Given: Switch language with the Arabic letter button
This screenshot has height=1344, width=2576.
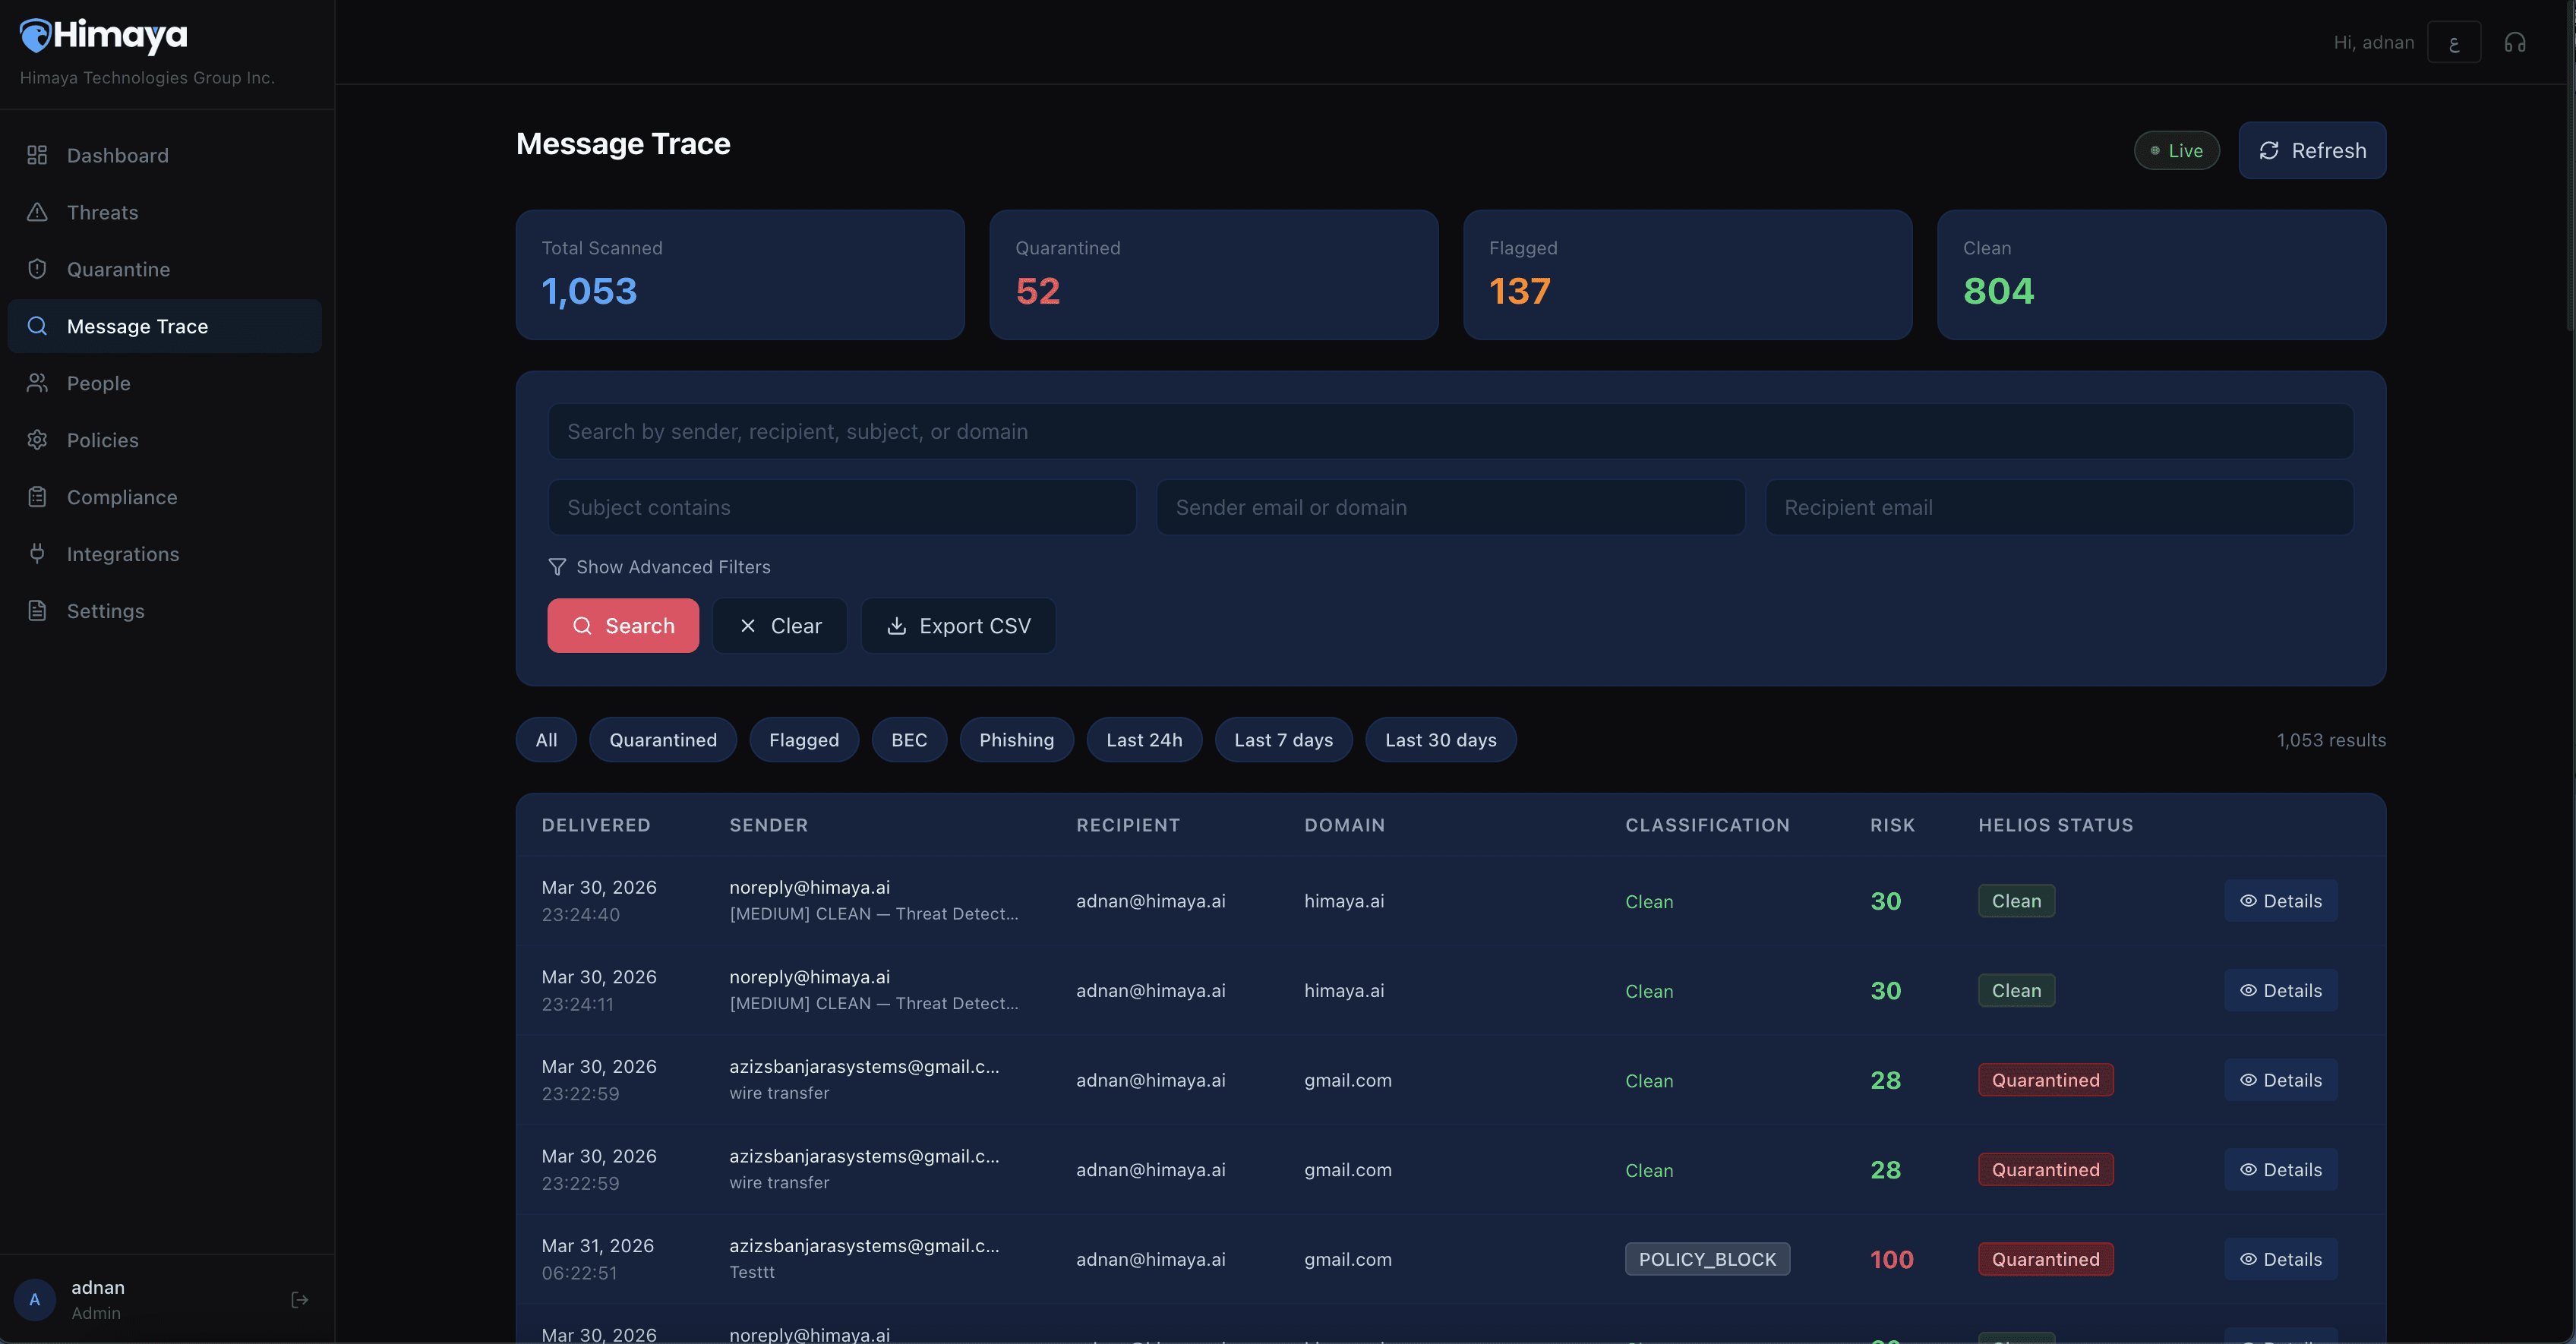Looking at the screenshot, I should pos(2453,42).
